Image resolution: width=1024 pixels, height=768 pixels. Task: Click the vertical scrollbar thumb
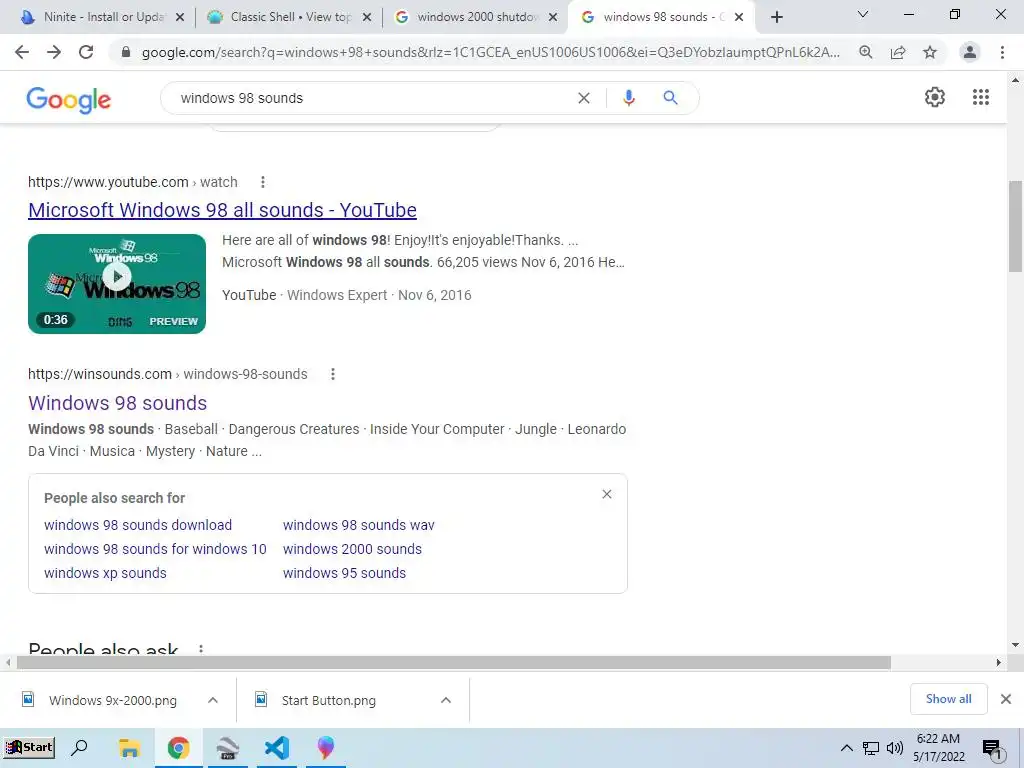click(x=1015, y=226)
